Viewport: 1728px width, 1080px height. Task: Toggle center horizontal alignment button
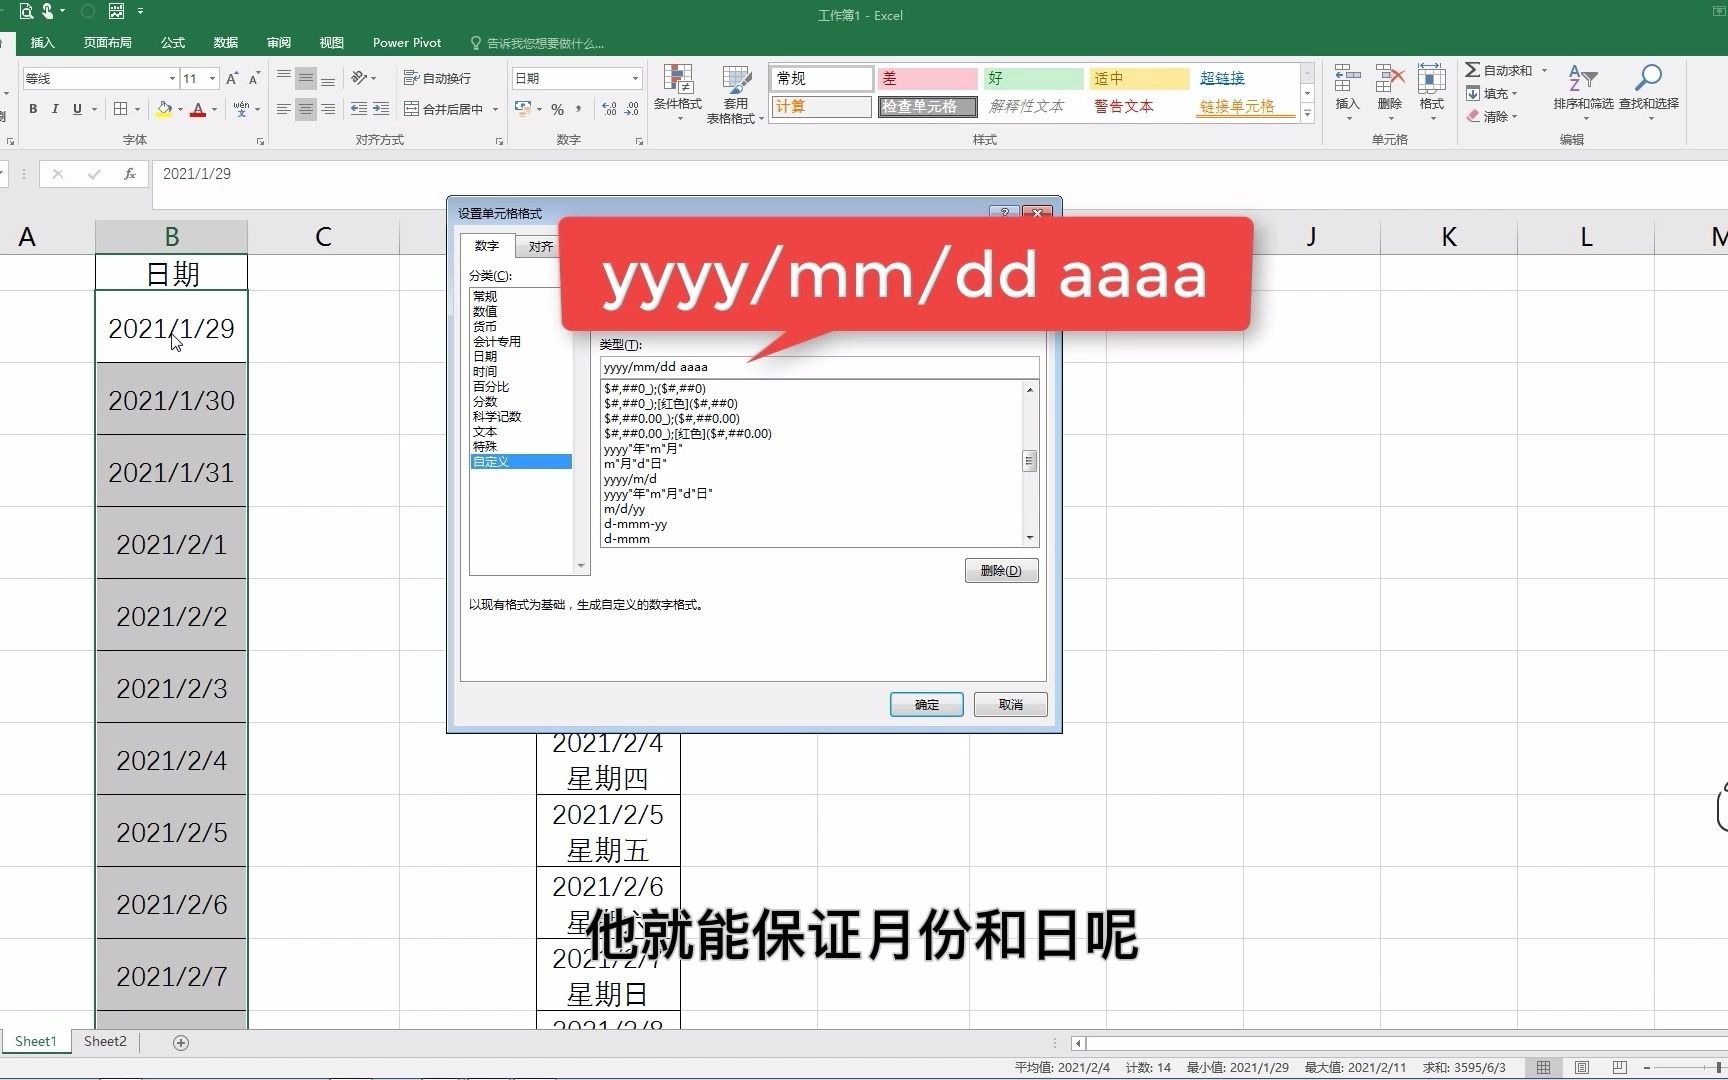(x=306, y=109)
